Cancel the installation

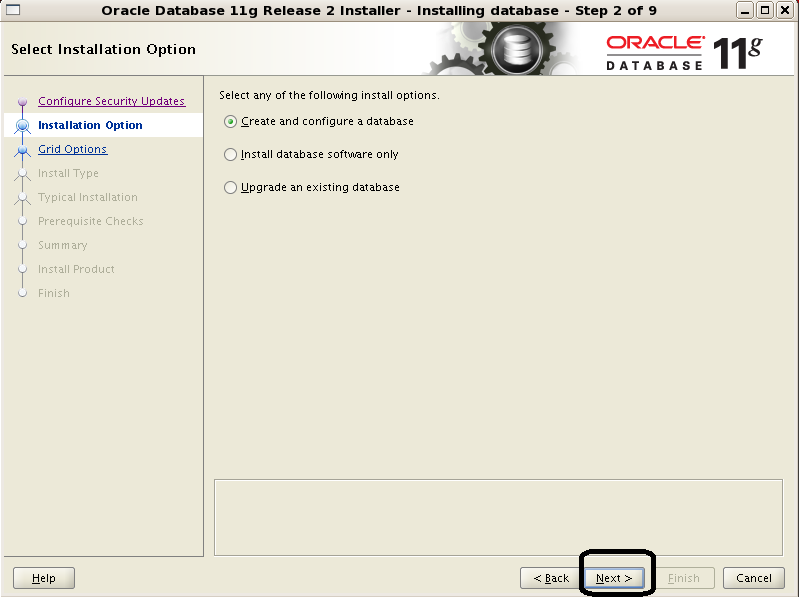[753, 578]
